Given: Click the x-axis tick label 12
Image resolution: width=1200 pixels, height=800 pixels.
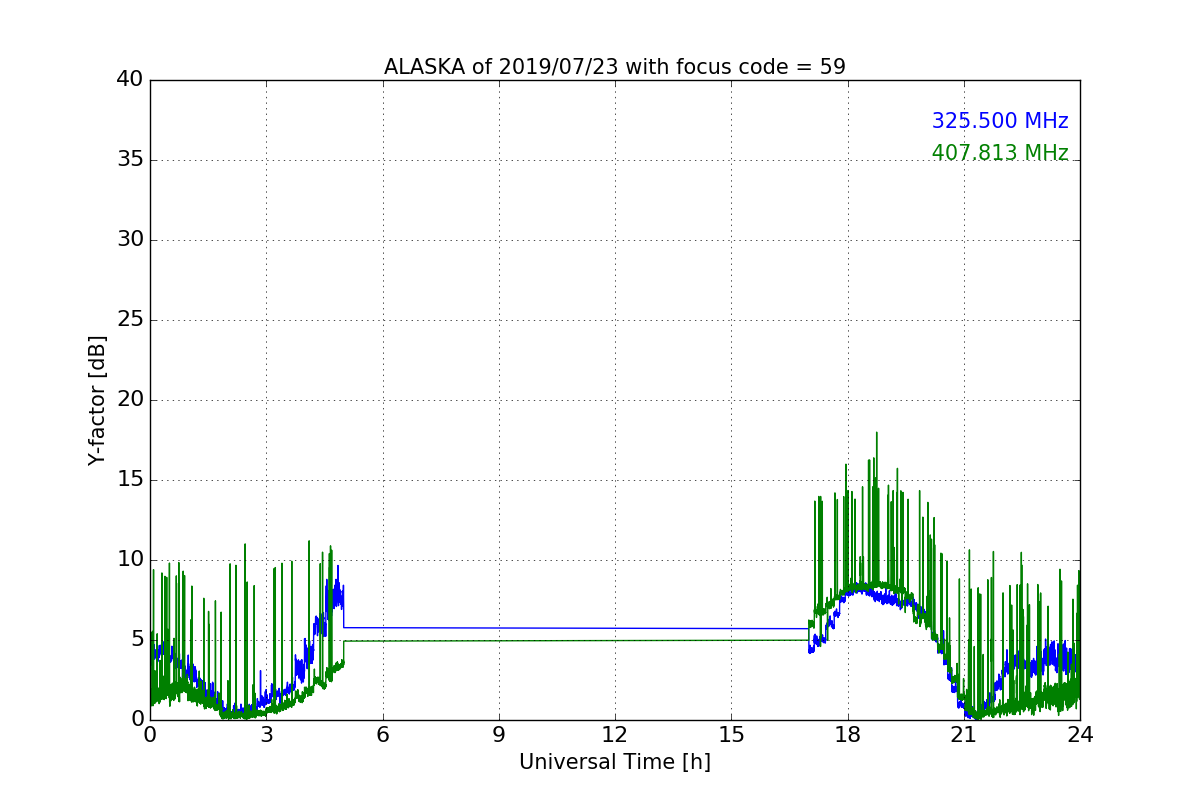Looking at the screenshot, I should coord(615,735).
